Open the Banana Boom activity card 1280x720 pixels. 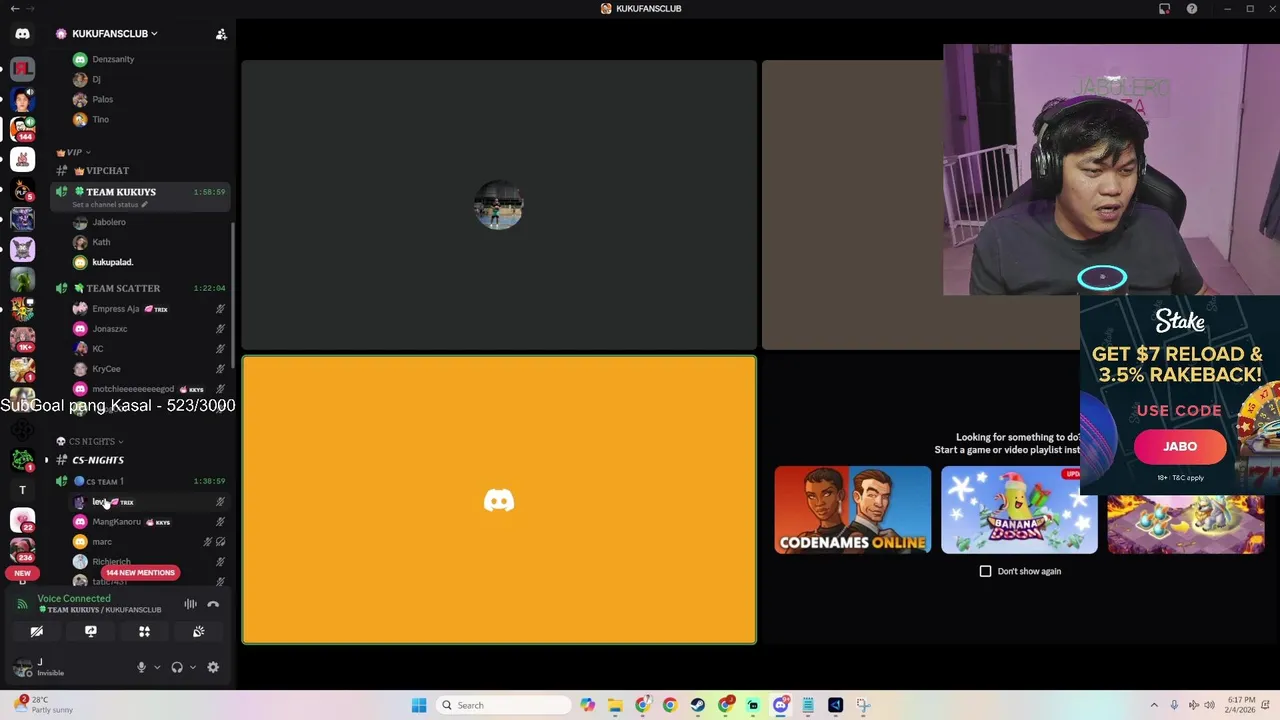1019,510
